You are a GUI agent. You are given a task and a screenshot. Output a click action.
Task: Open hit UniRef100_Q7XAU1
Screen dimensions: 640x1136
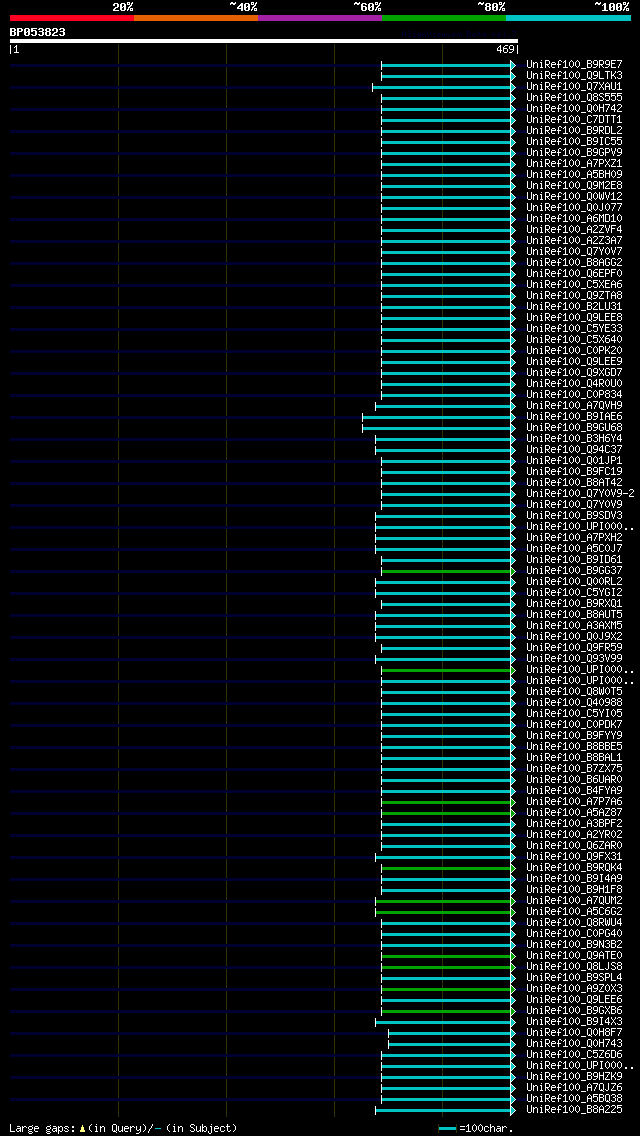[574, 86]
